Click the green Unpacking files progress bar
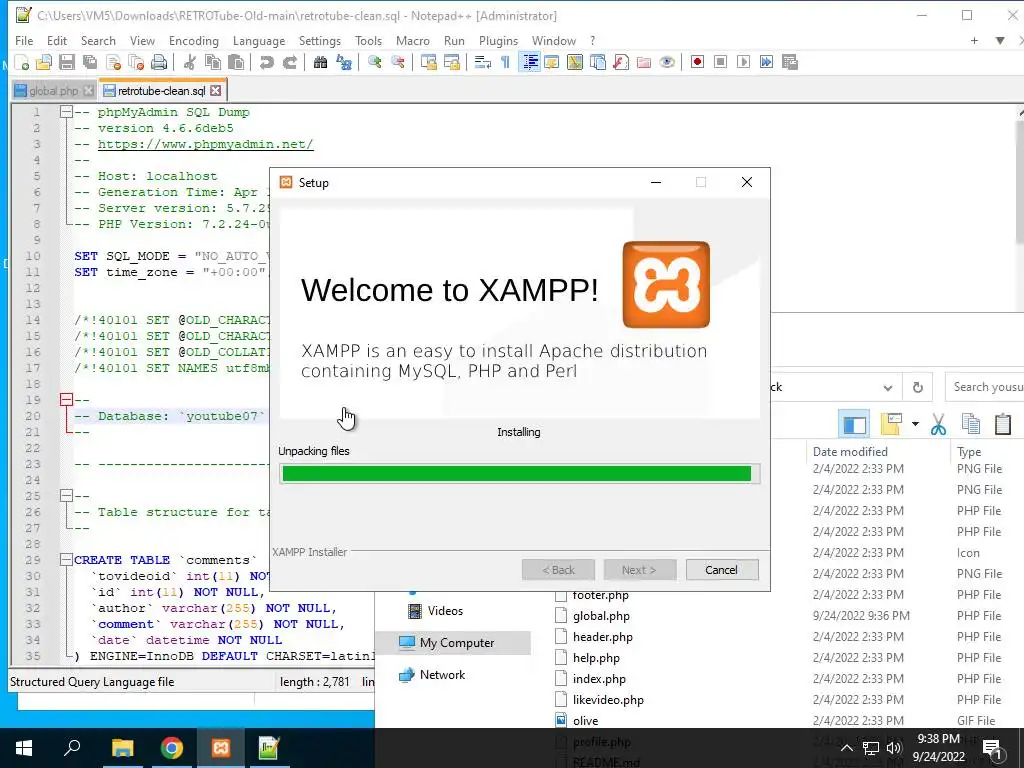The height and width of the screenshot is (768, 1024). point(519,473)
